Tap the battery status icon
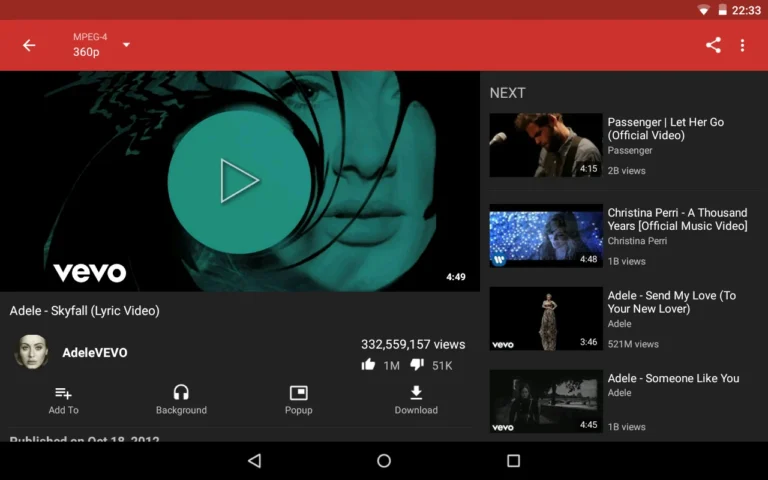768x480 pixels. (722, 10)
